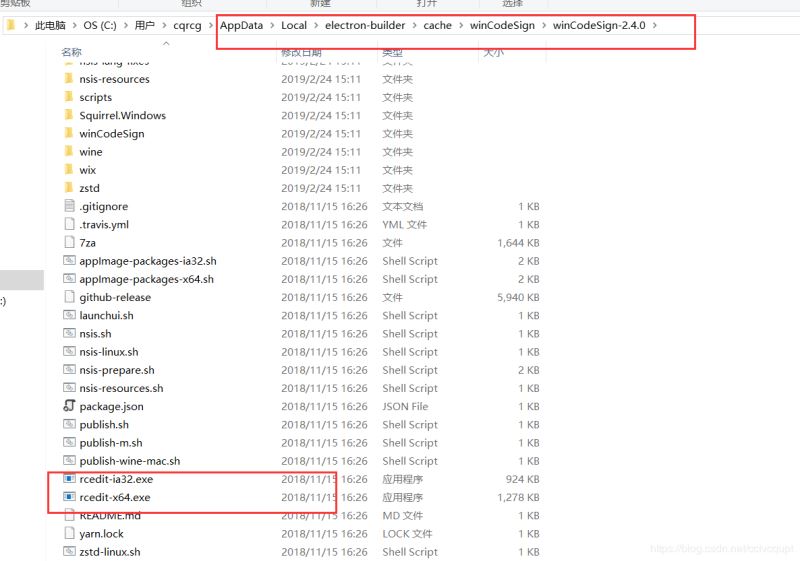Click the 1,278 KB size value

coord(518,497)
